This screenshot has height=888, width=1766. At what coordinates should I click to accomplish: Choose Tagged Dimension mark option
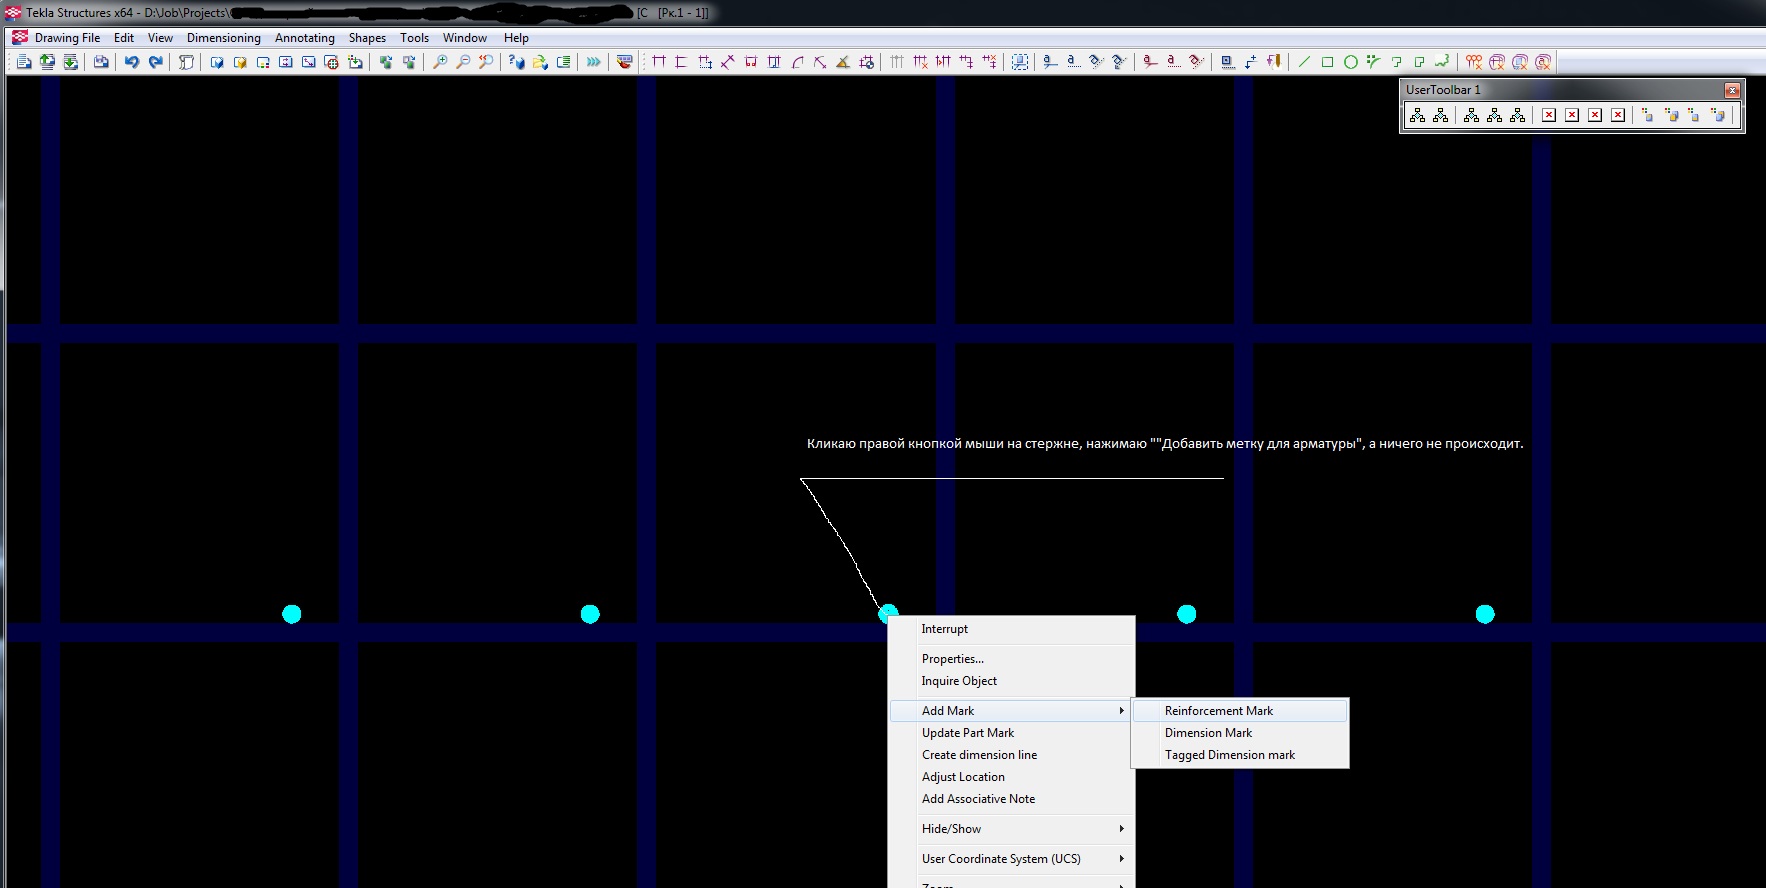[x=1229, y=755]
